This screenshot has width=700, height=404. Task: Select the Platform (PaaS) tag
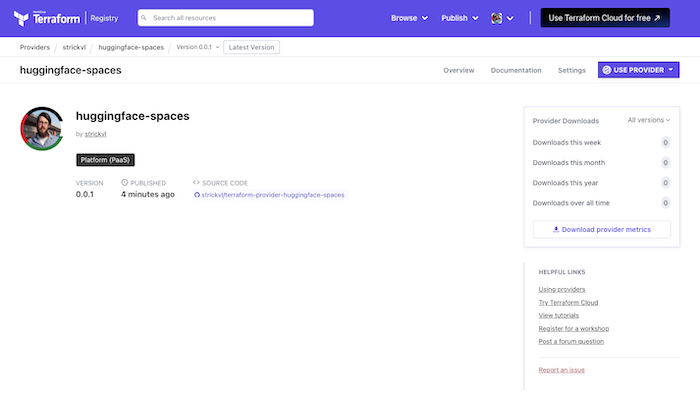(x=105, y=159)
